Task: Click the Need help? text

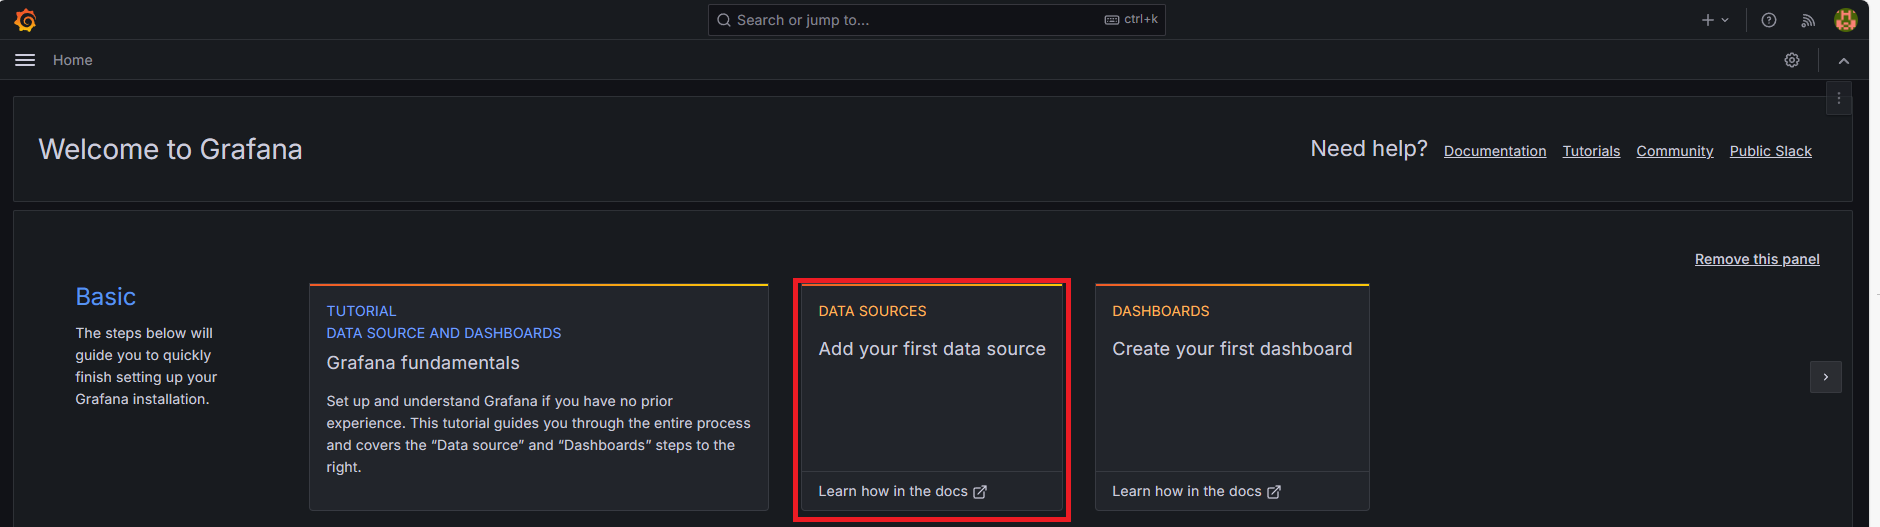Action: click(1369, 149)
